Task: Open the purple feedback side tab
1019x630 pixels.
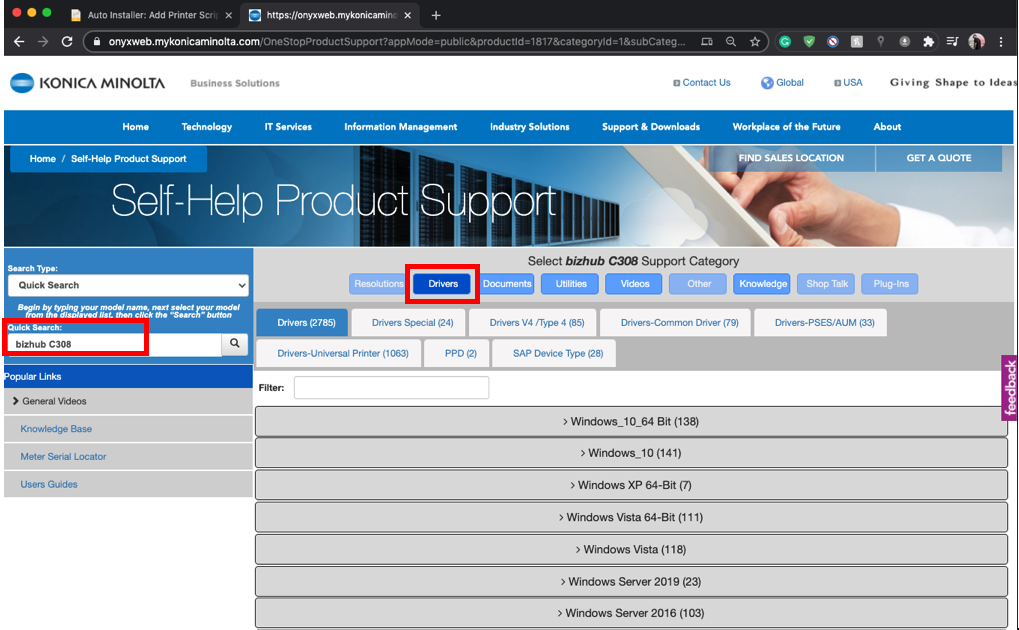Action: pyautogui.click(x=1009, y=388)
